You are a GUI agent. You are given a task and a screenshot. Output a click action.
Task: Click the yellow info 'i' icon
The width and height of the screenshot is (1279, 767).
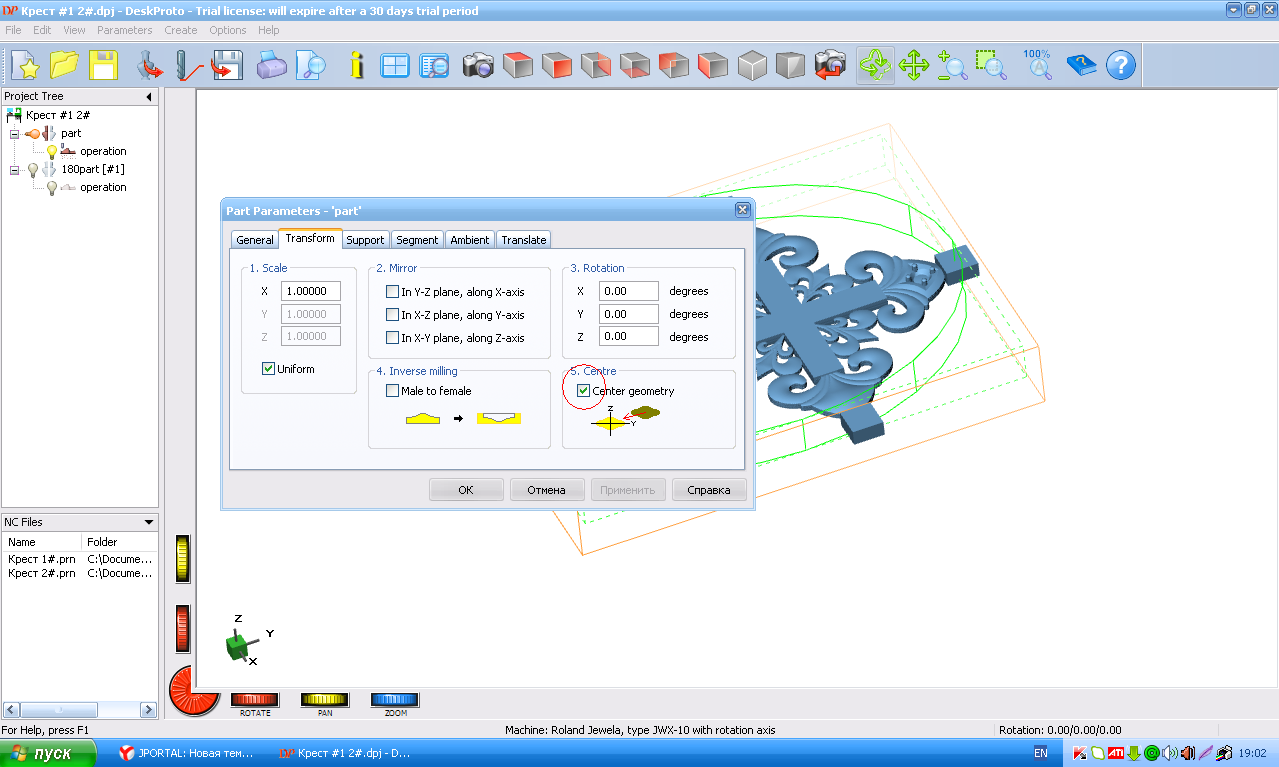click(x=356, y=66)
